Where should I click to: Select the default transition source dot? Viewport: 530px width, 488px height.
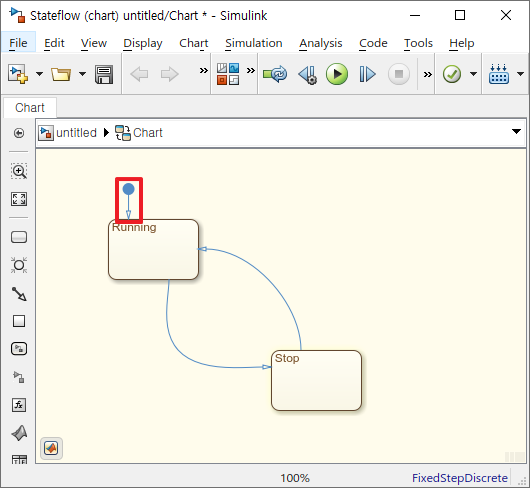tap(128, 189)
